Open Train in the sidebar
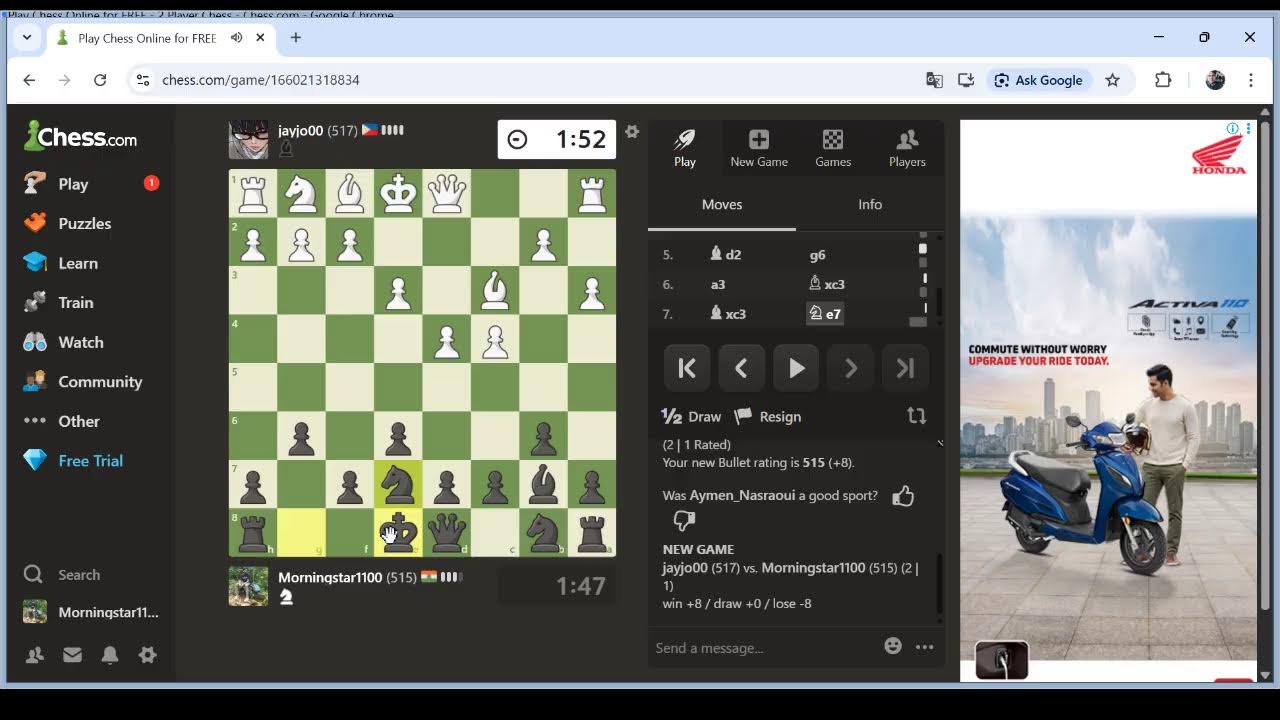 point(75,302)
